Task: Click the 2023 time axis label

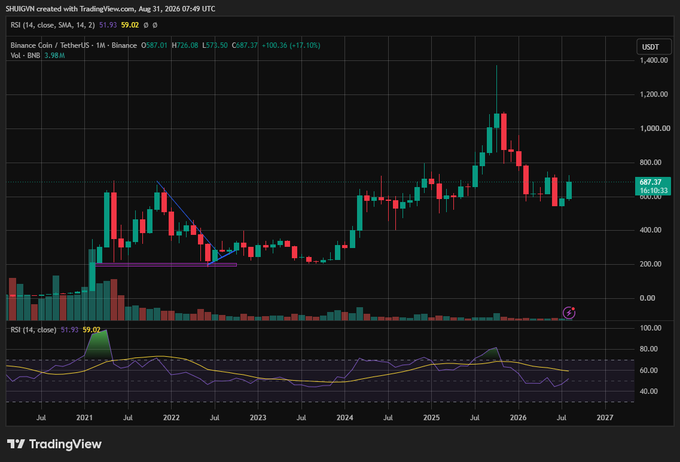Action: point(258,417)
